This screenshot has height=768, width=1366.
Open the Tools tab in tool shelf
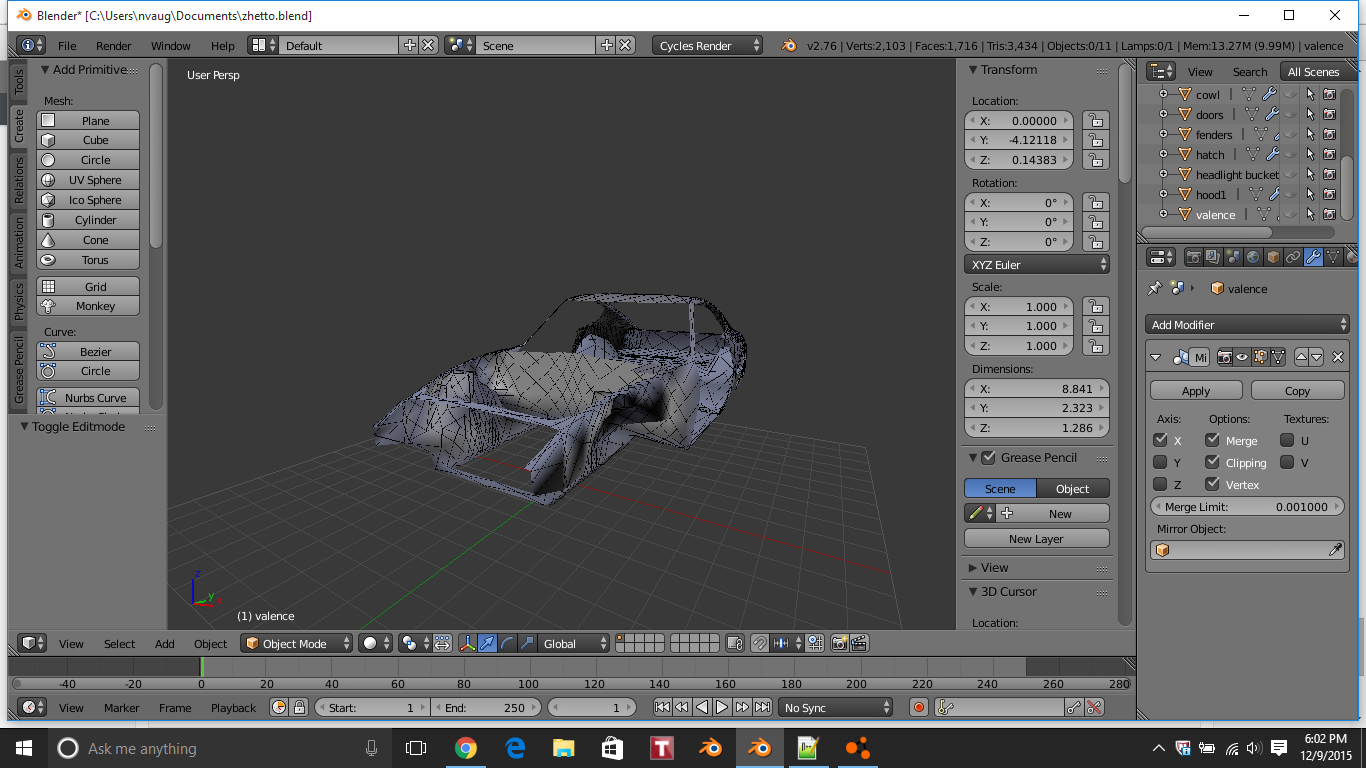(x=18, y=82)
